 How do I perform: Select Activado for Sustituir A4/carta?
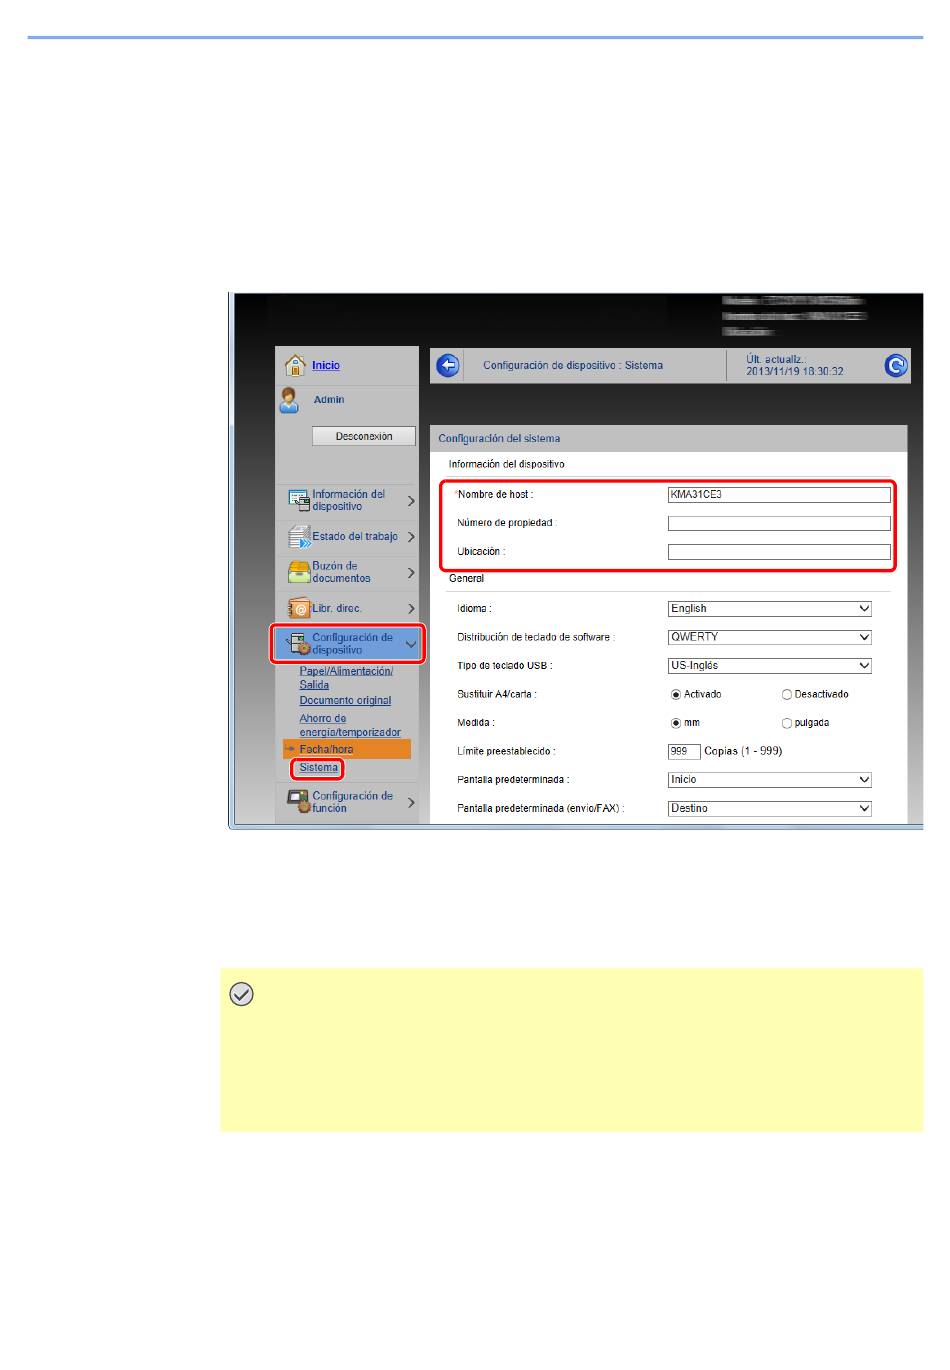pyautogui.click(x=676, y=694)
